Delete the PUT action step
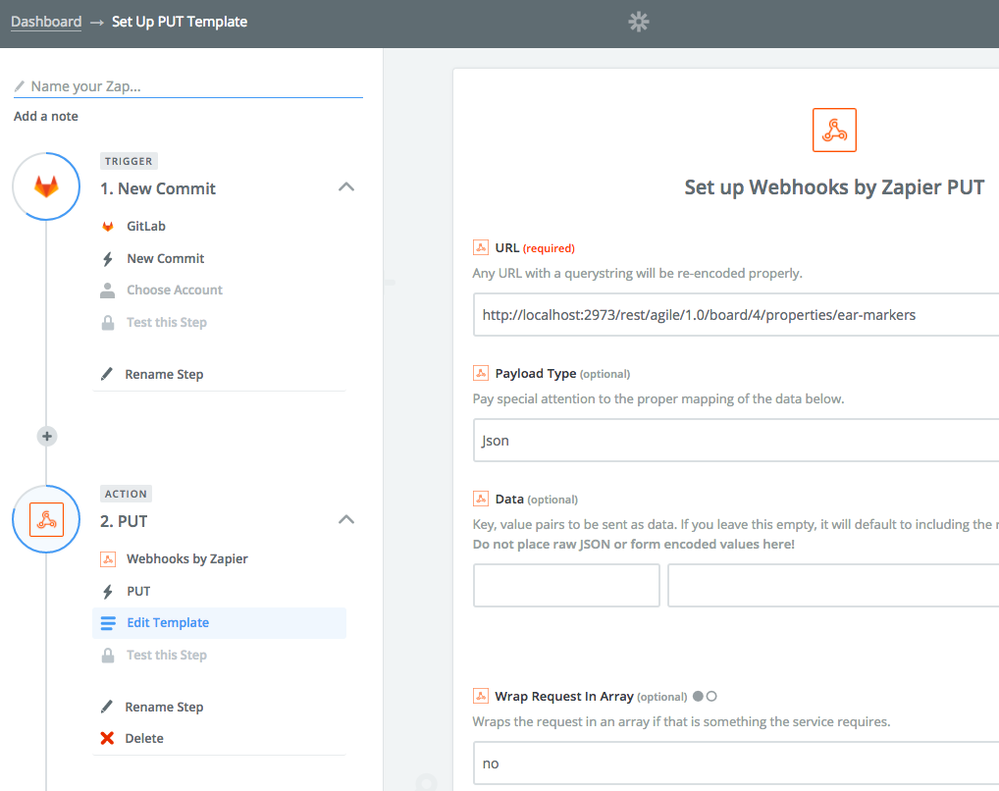 (144, 738)
